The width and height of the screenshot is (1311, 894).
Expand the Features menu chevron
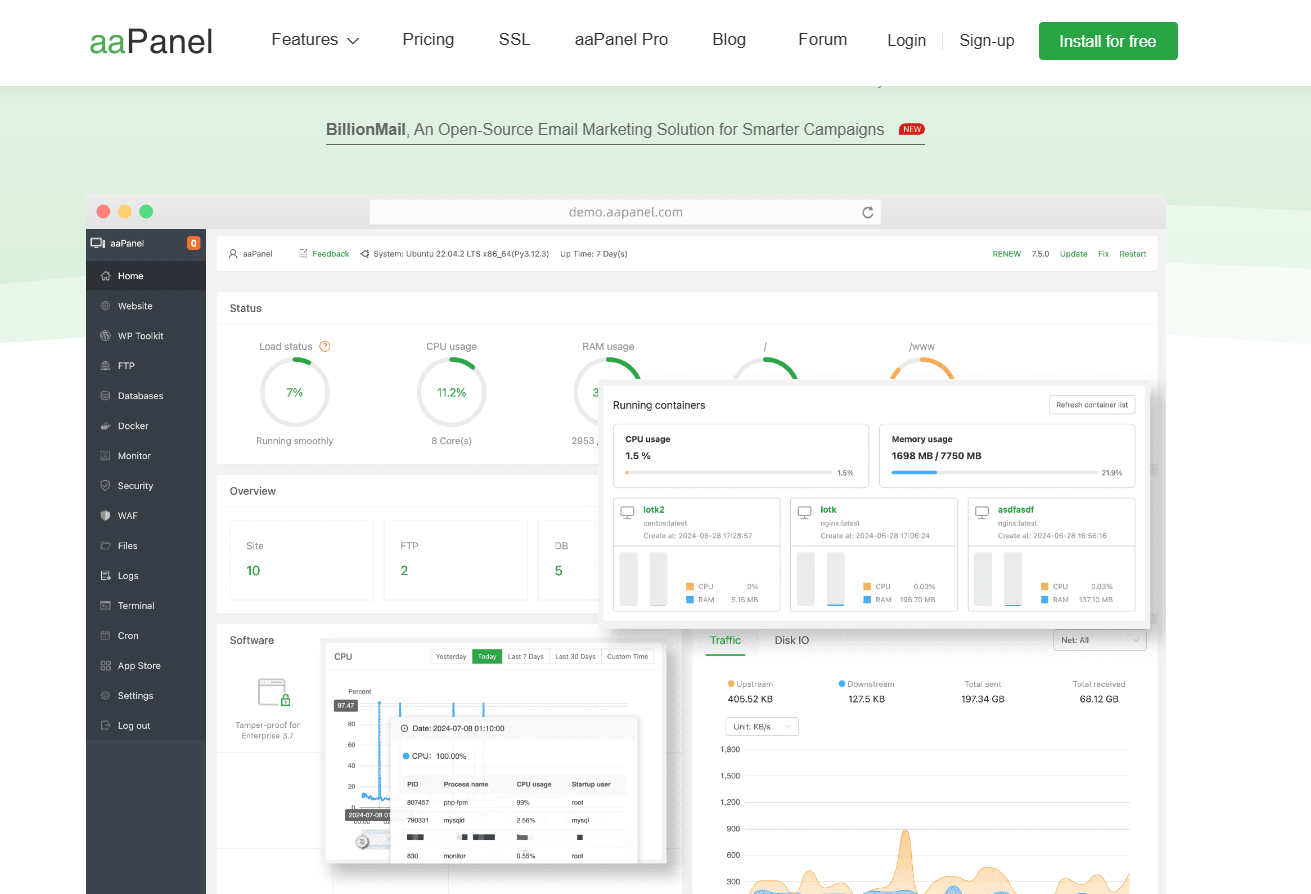(x=353, y=41)
